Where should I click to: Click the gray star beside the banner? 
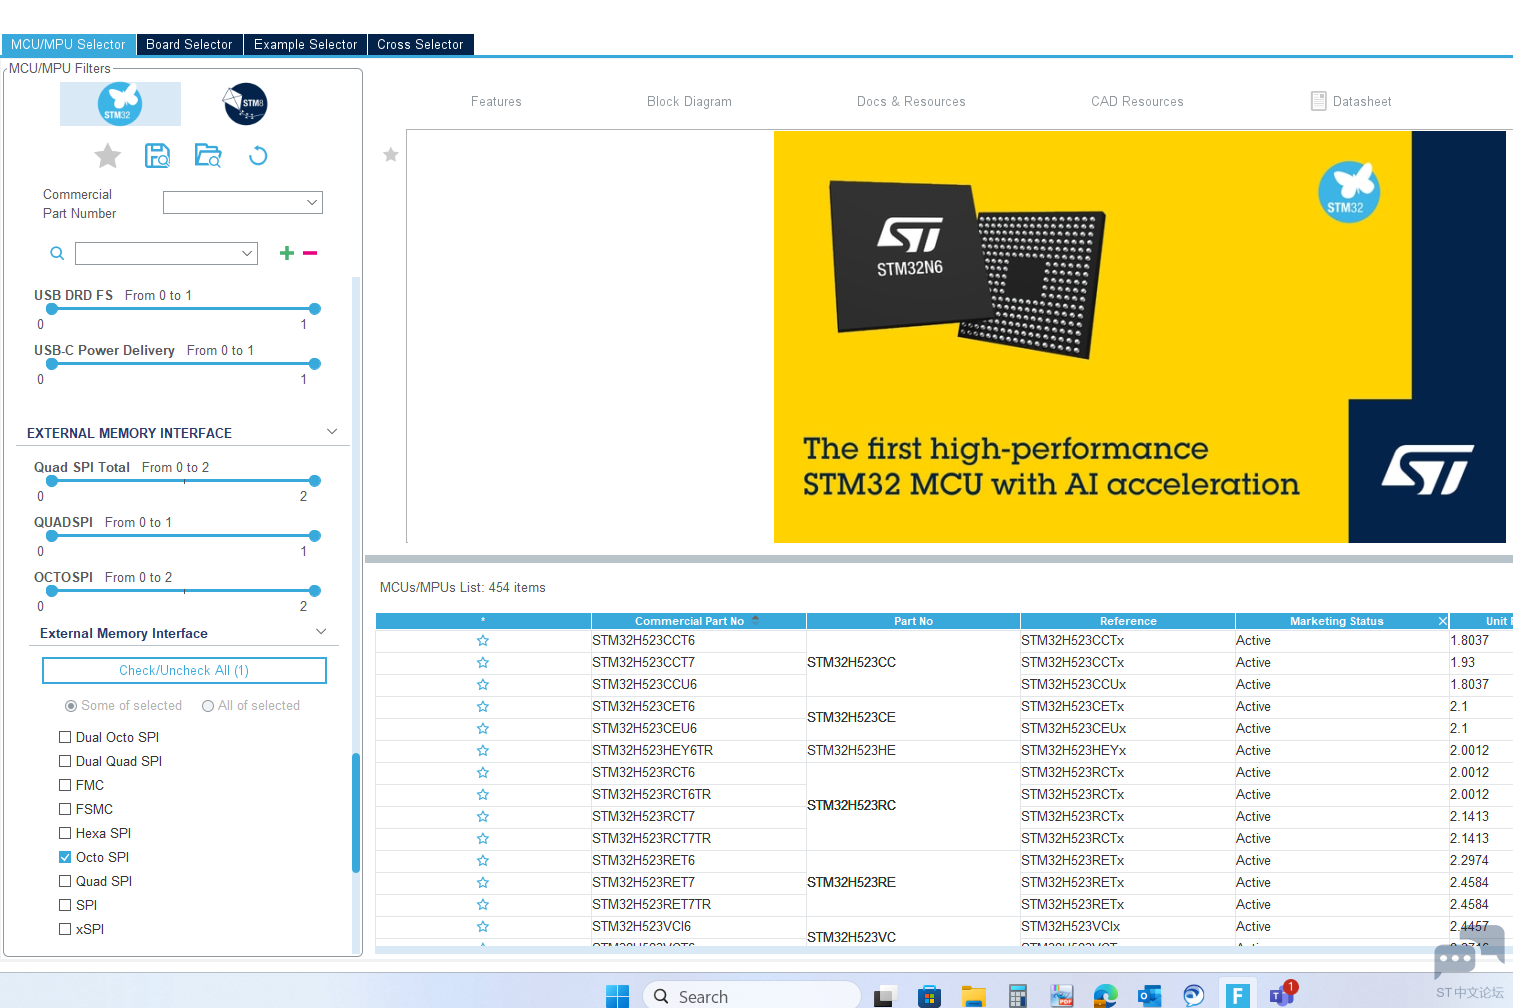(391, 154)
